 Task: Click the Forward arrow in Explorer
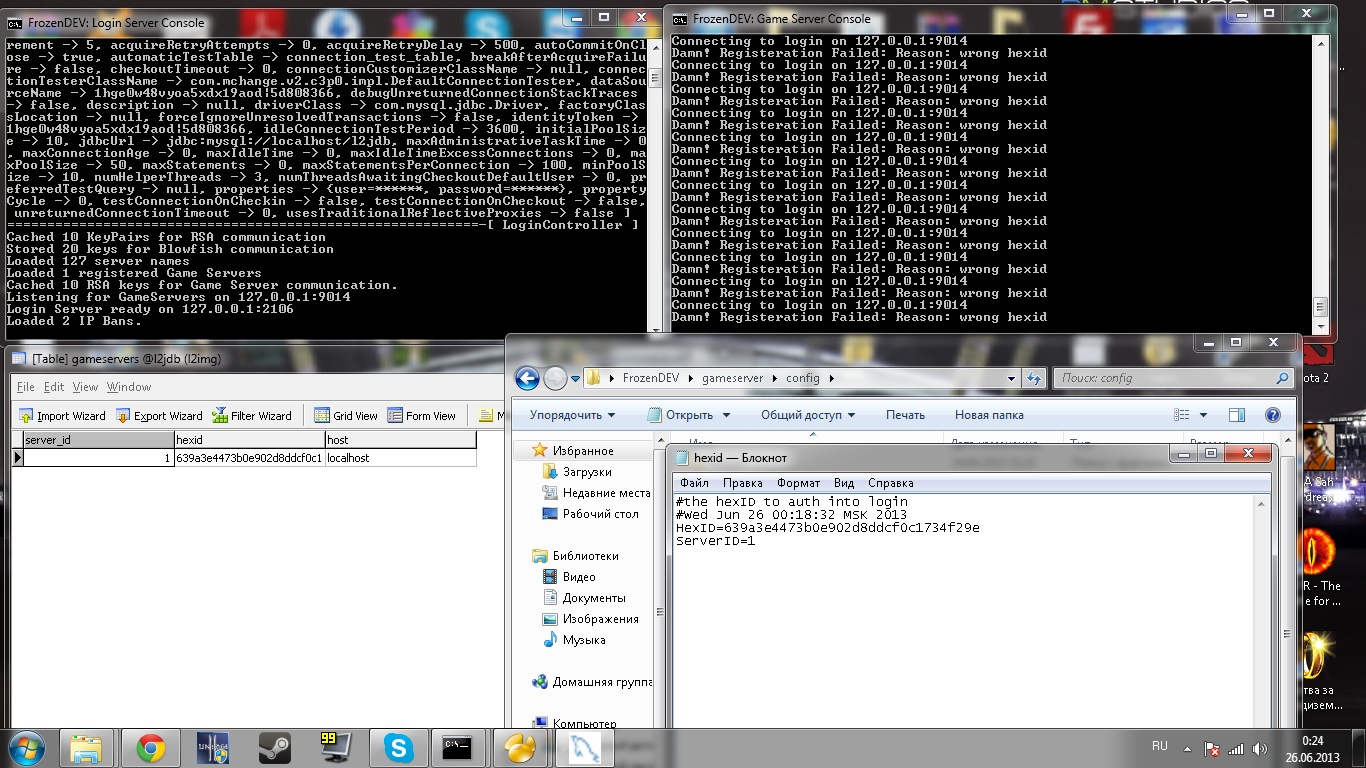555,378
